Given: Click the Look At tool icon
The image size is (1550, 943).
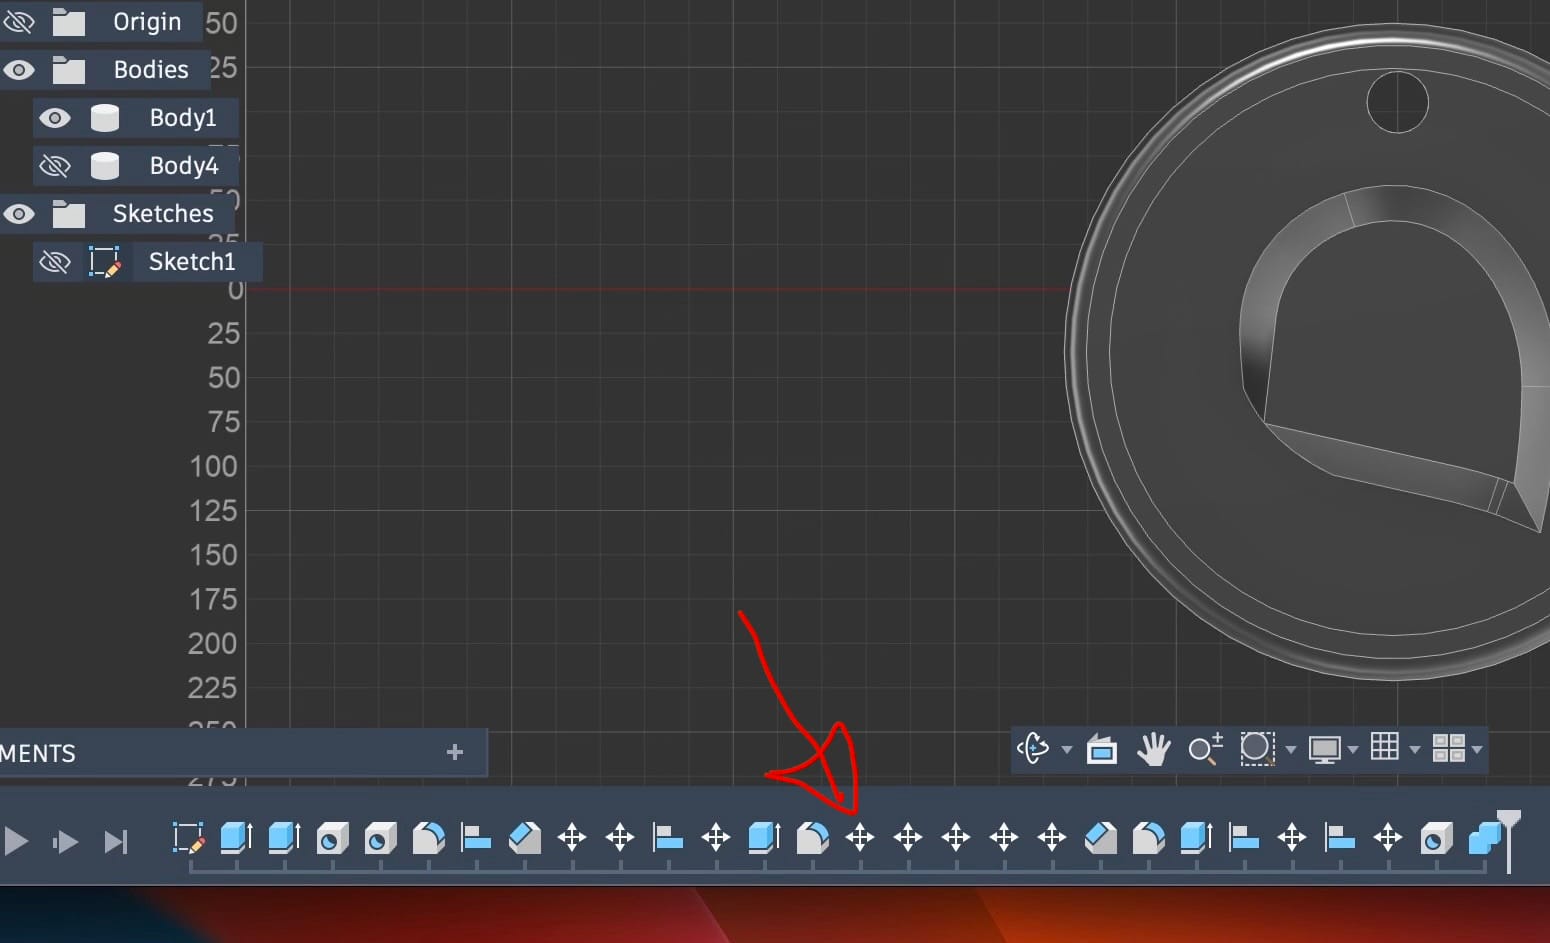Looking at the screenshot, I should tap(1101, 748).
